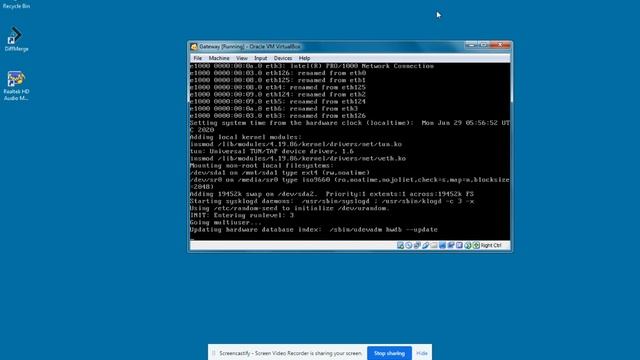The height and width of the screenshot is (360, 640).
Task: Click the 'Going multiuser...' console line
Action: tap(226, 222)
